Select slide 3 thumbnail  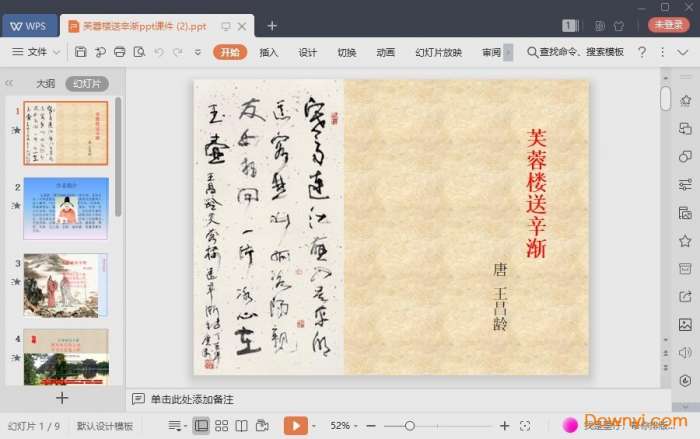[66, 285]
